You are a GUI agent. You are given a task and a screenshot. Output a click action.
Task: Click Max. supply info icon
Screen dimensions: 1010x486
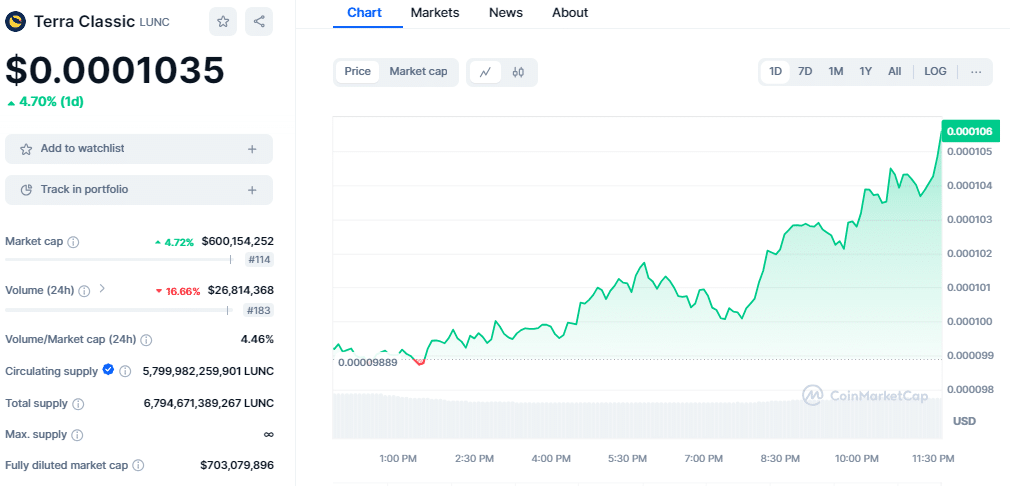[77, 435]
